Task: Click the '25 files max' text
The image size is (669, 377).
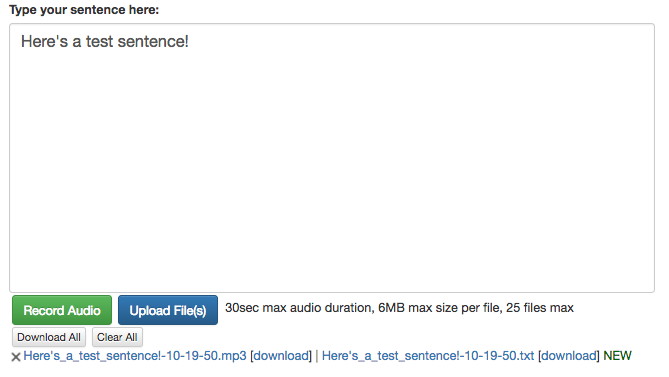Action: tap(540, 308)
